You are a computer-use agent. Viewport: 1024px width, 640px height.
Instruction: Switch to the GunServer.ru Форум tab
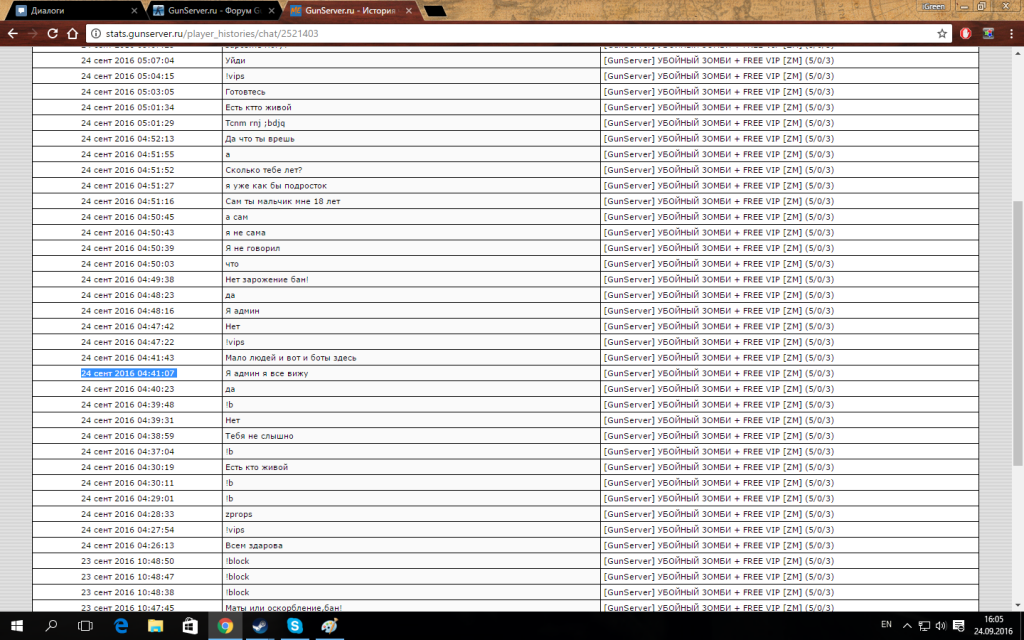pyautogui.click(x=207, y=11)
